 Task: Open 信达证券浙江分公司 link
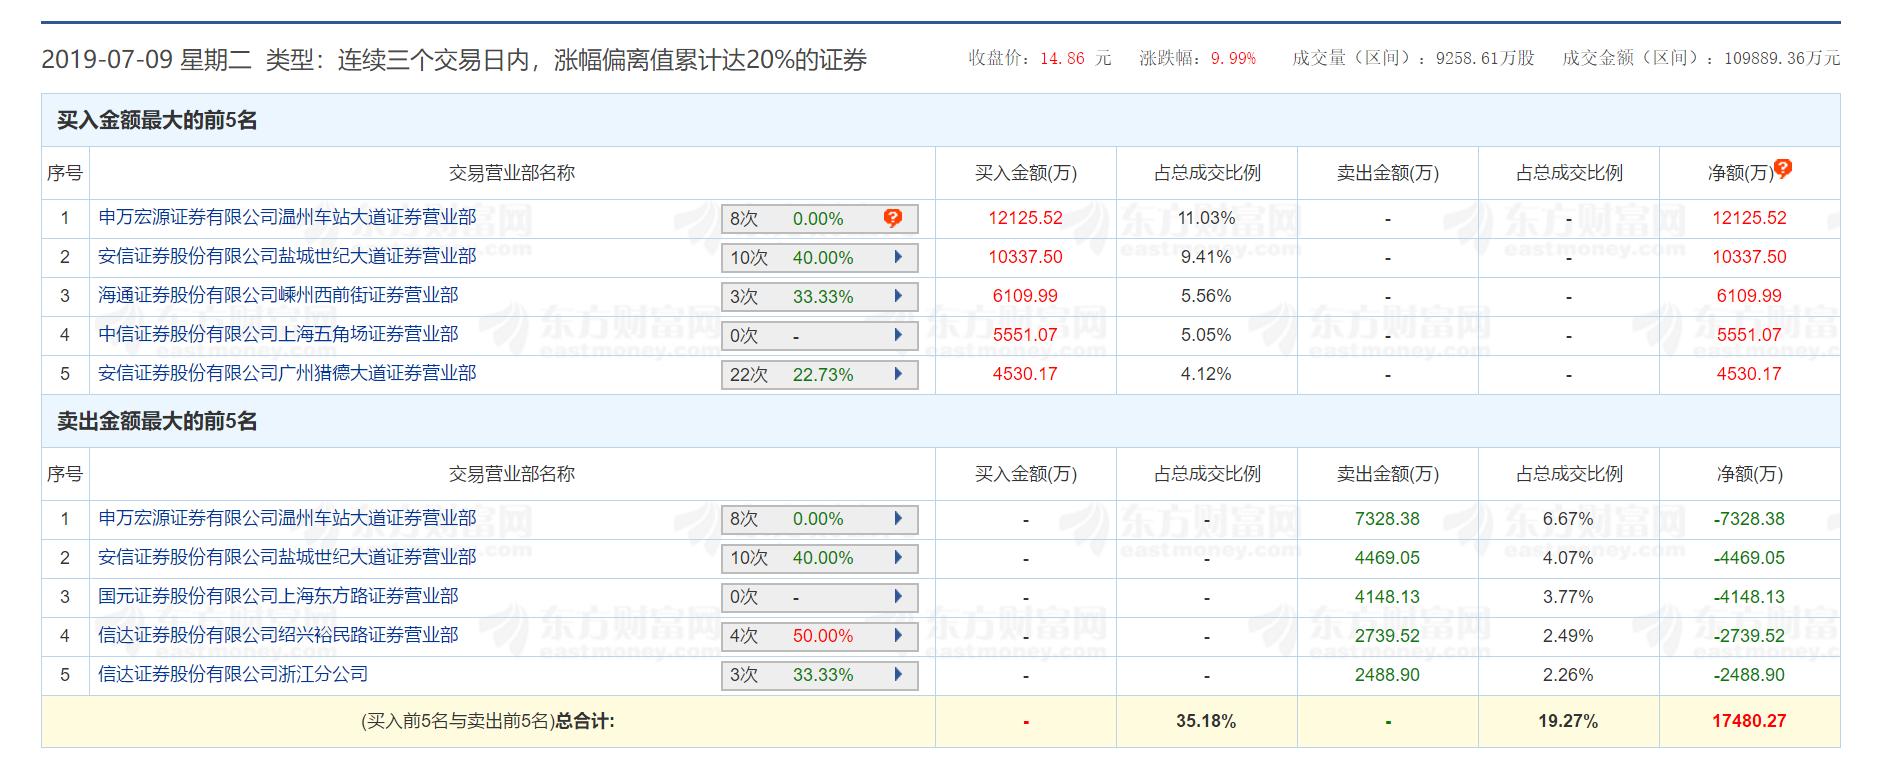pos(233,674)
